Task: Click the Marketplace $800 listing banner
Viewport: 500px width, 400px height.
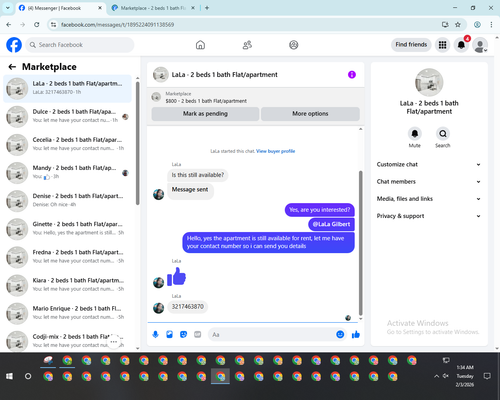Action: [256, 97]
